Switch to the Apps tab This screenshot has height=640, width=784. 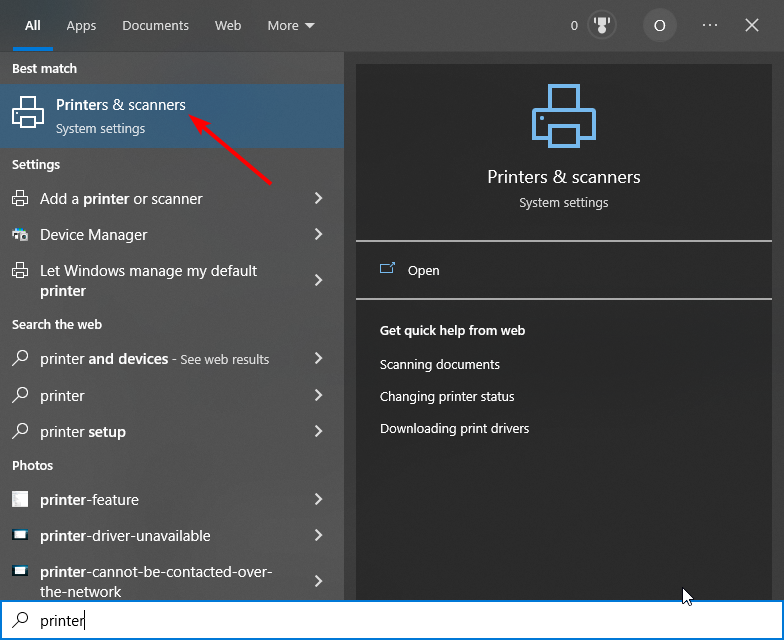81,26
